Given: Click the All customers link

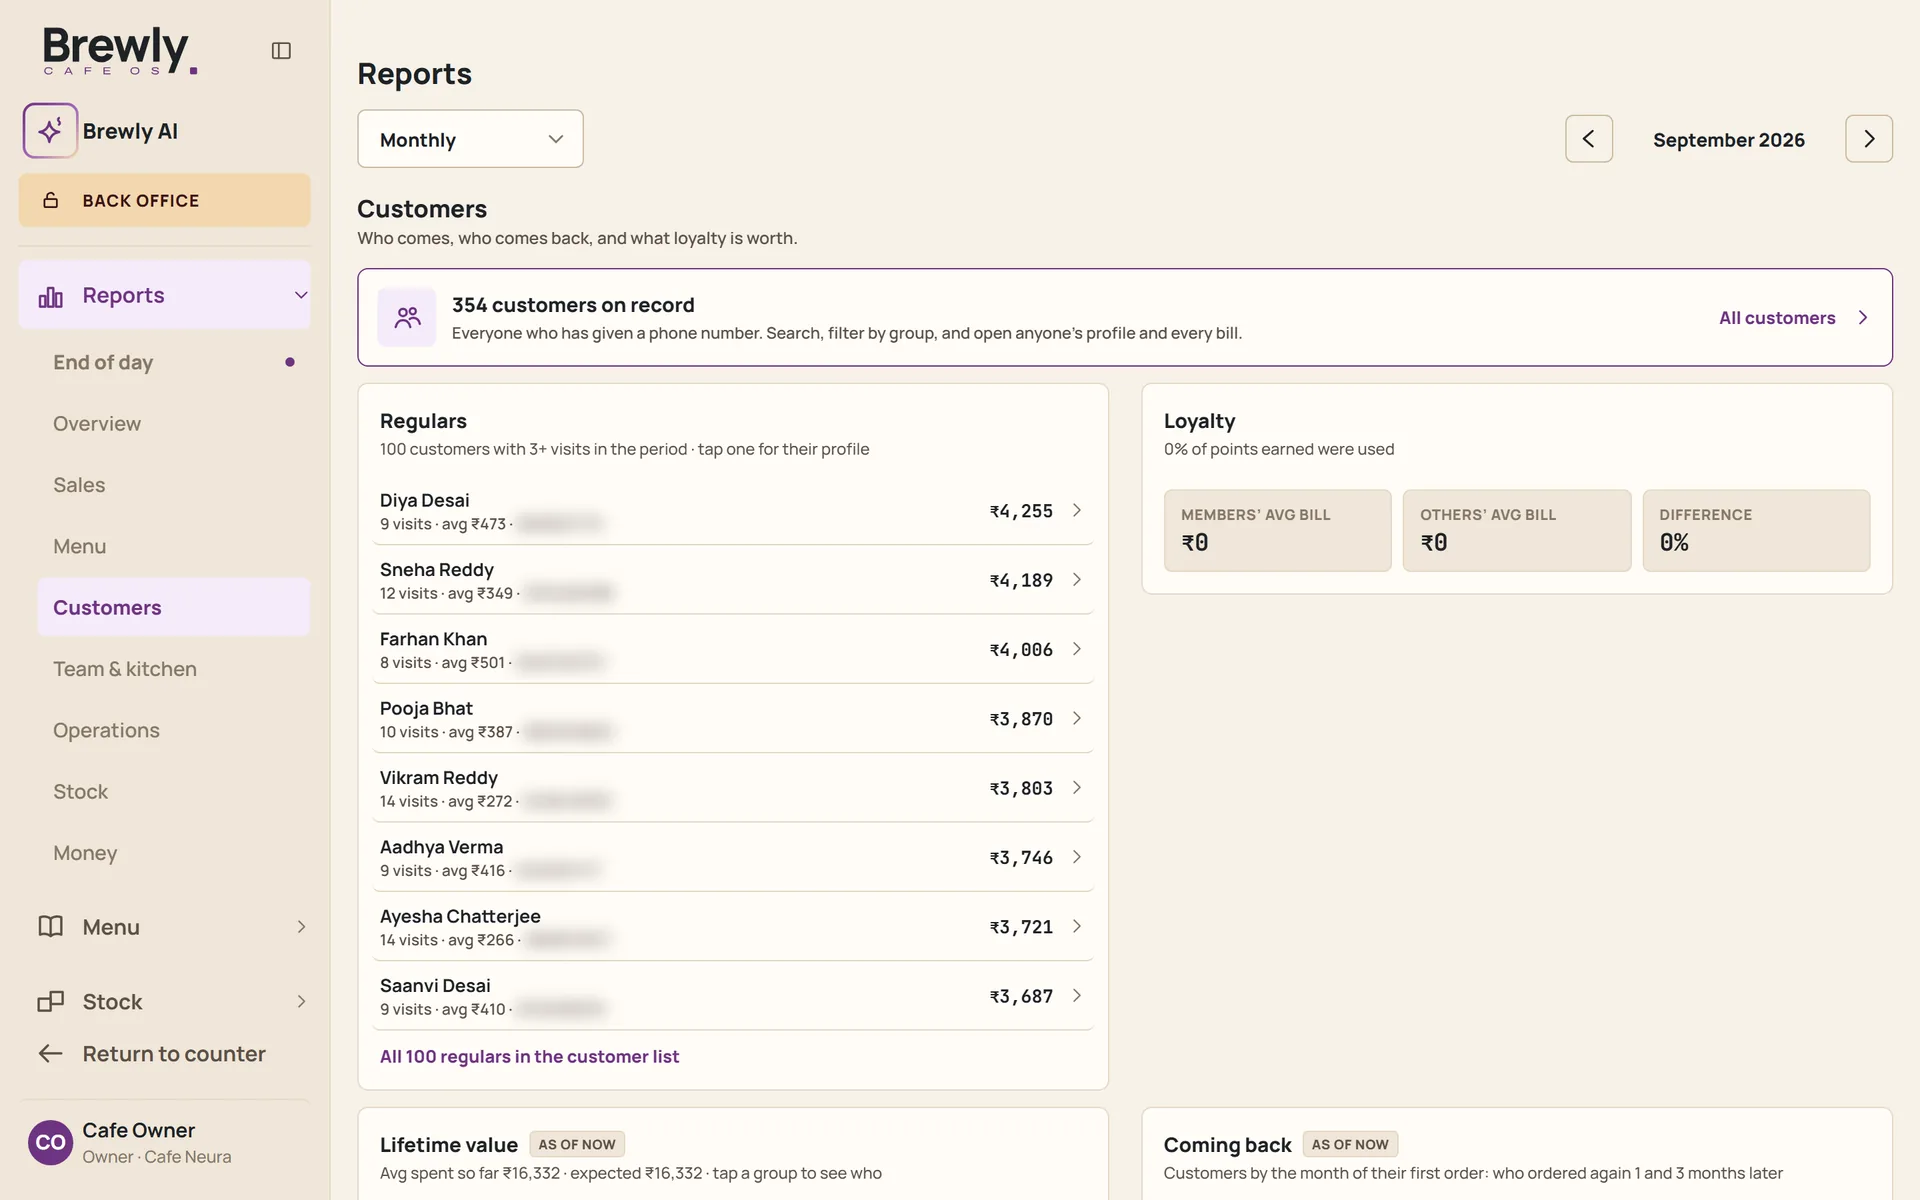Looking at the screenshot, I should point(1793,318).
